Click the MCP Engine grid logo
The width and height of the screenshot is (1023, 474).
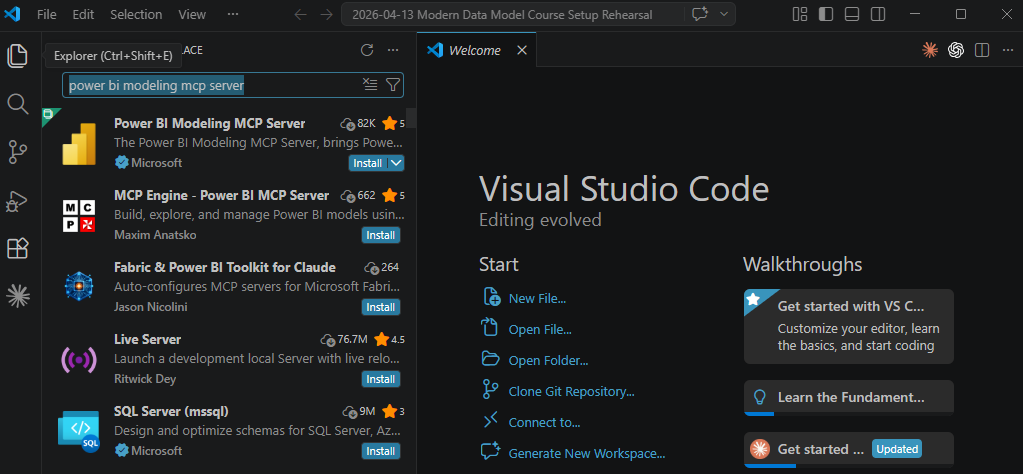coord(79,216)
